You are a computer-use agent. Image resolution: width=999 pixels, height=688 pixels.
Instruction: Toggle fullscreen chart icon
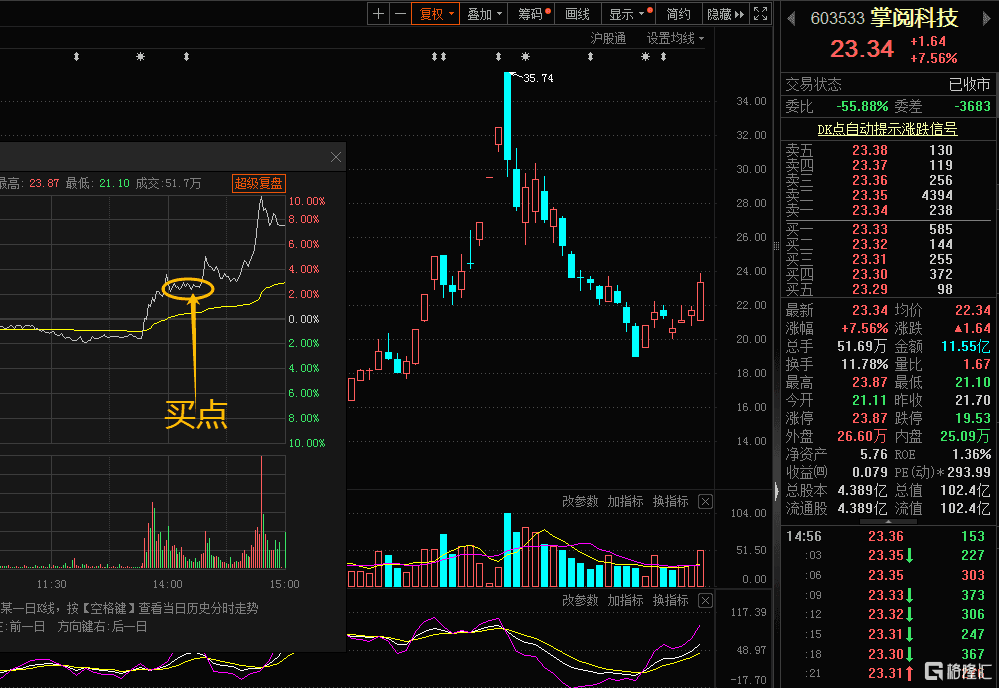761,13
